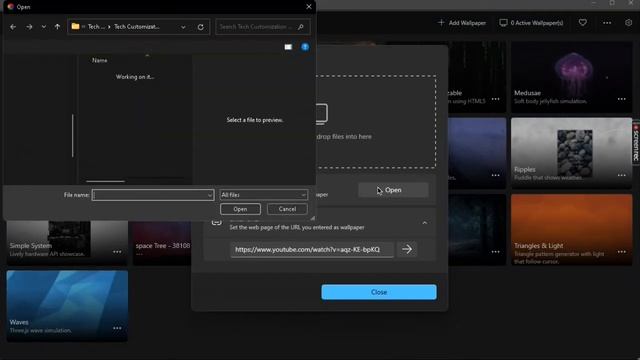Screen dimensions: 640x360
Task: Open recent locations dropdown arrow
Action: (x=44, y=27)
